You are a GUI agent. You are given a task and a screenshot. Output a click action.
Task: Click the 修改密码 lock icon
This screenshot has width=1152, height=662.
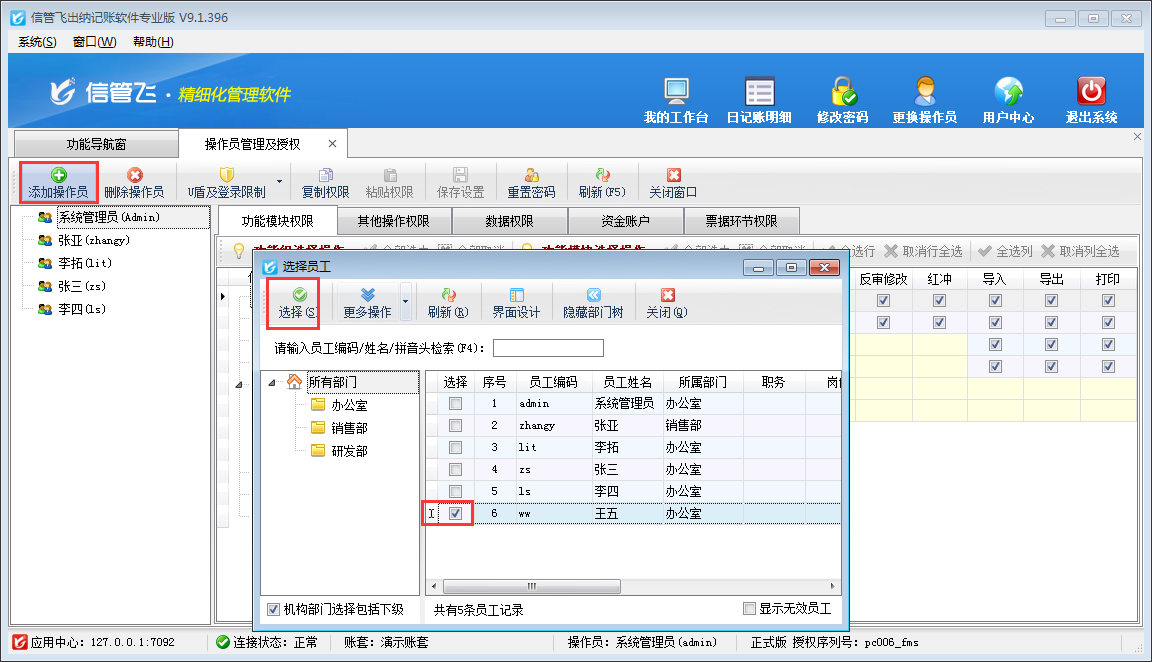843,92
